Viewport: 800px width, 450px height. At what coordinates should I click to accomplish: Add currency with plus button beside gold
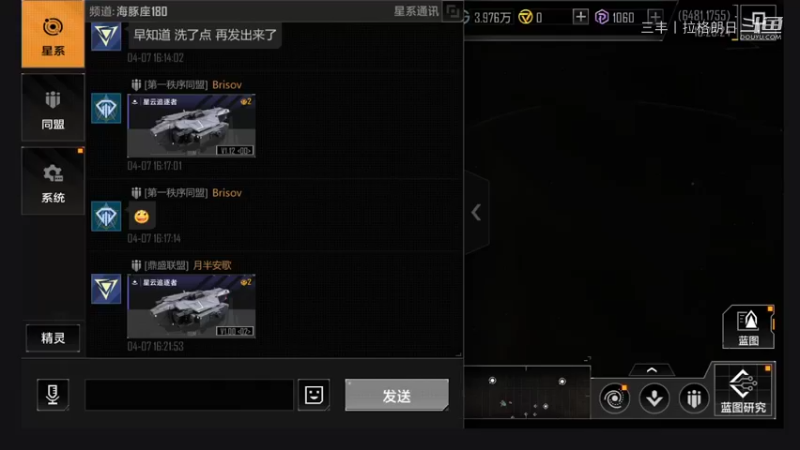pos(580,17)
